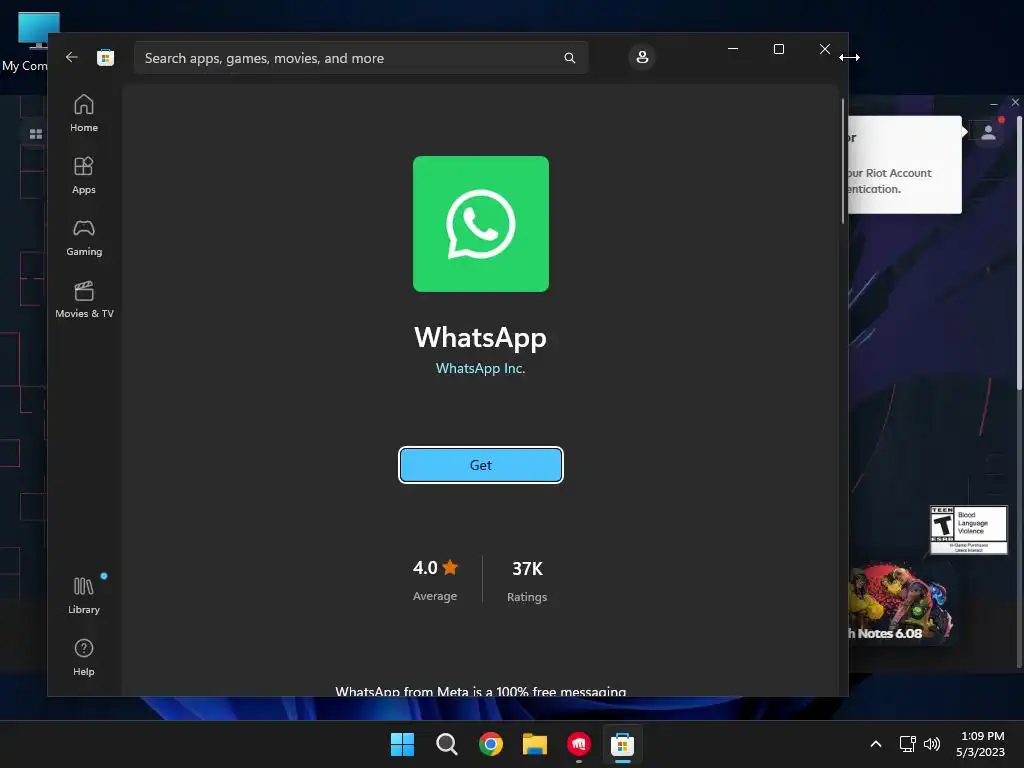Click the grid icon in the background window
The width and height of the screenshot is (1024, 768).
tap(36, 134)
